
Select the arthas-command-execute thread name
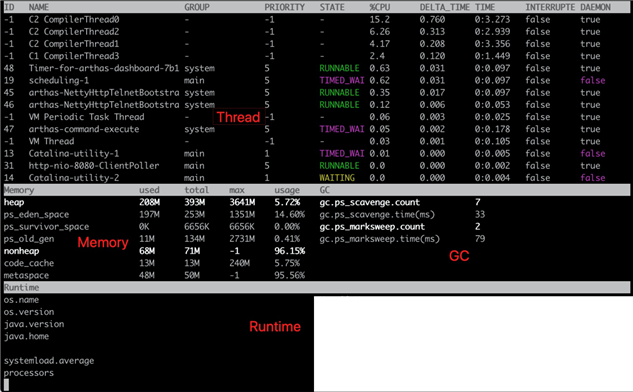pos(84,129)
